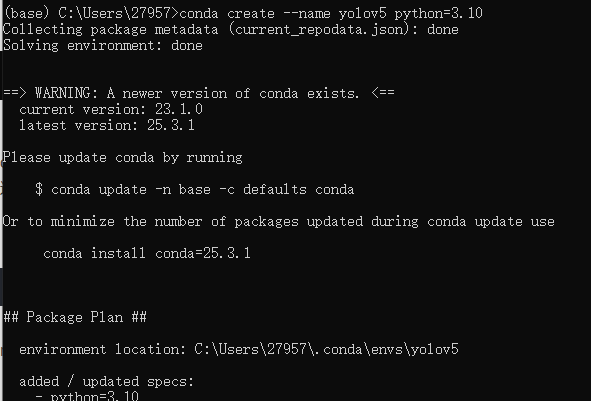Screen dimensions: 591x401
Task: Click the added / updated specs line
Action: (x=106, y=381)
